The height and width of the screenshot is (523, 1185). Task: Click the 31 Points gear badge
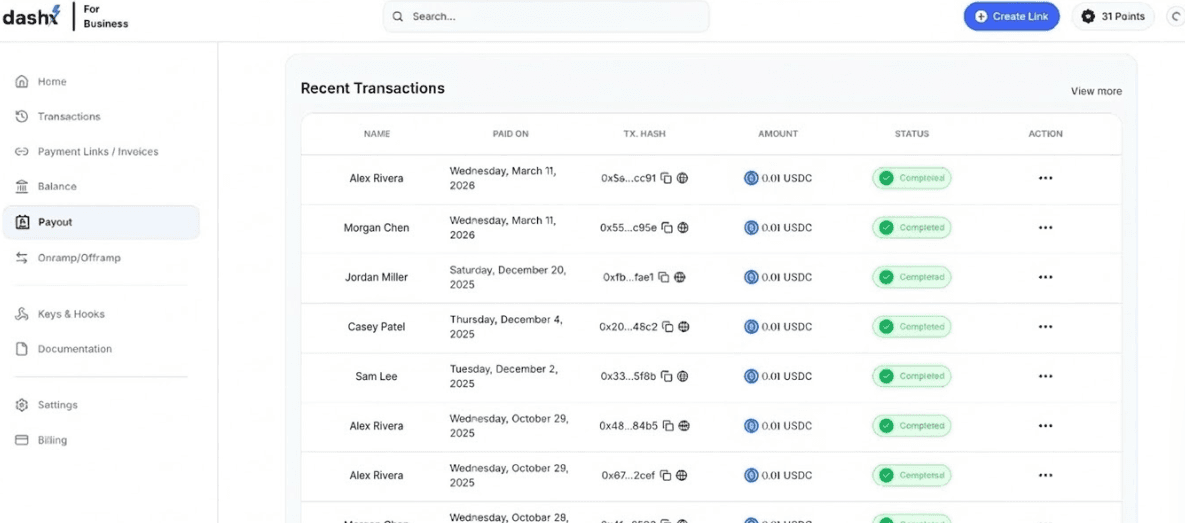[1113, 17]
